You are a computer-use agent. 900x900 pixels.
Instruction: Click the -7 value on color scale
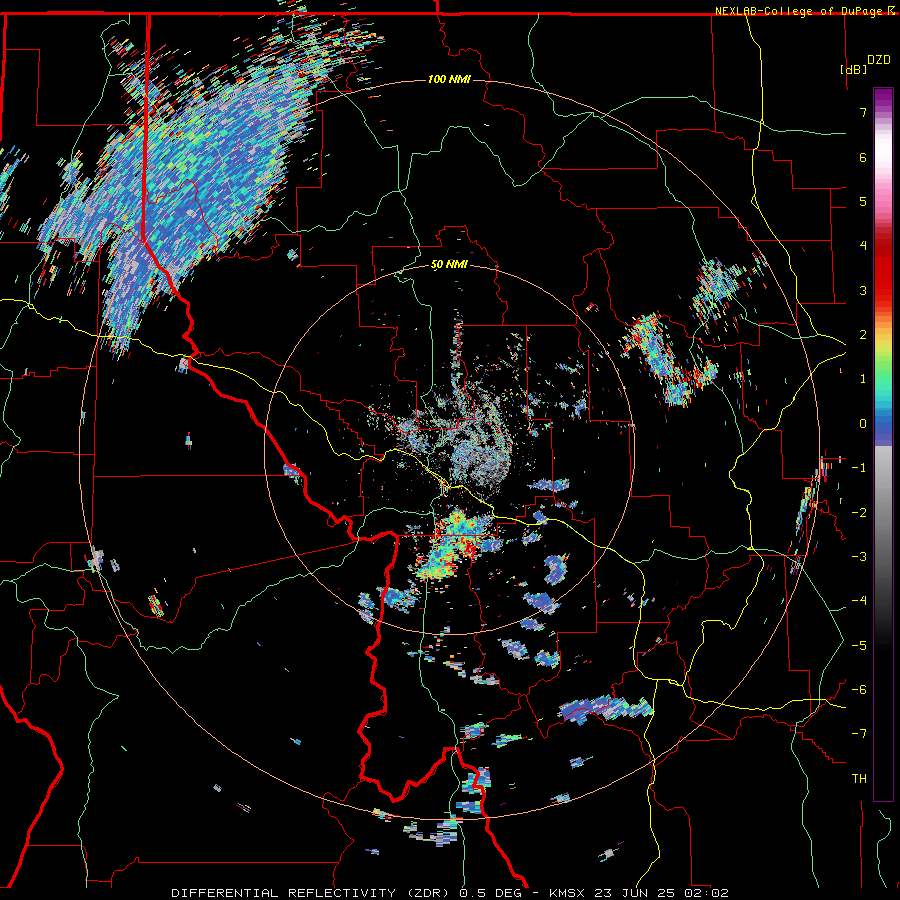859,734
